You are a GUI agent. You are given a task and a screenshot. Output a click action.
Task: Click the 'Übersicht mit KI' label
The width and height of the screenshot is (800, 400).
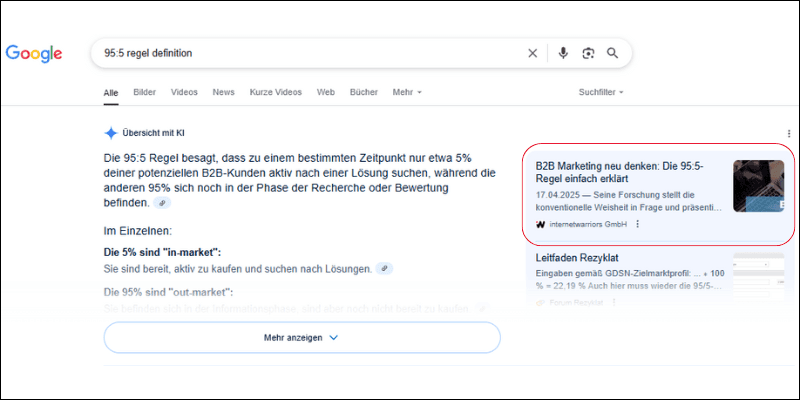point(154,134)
